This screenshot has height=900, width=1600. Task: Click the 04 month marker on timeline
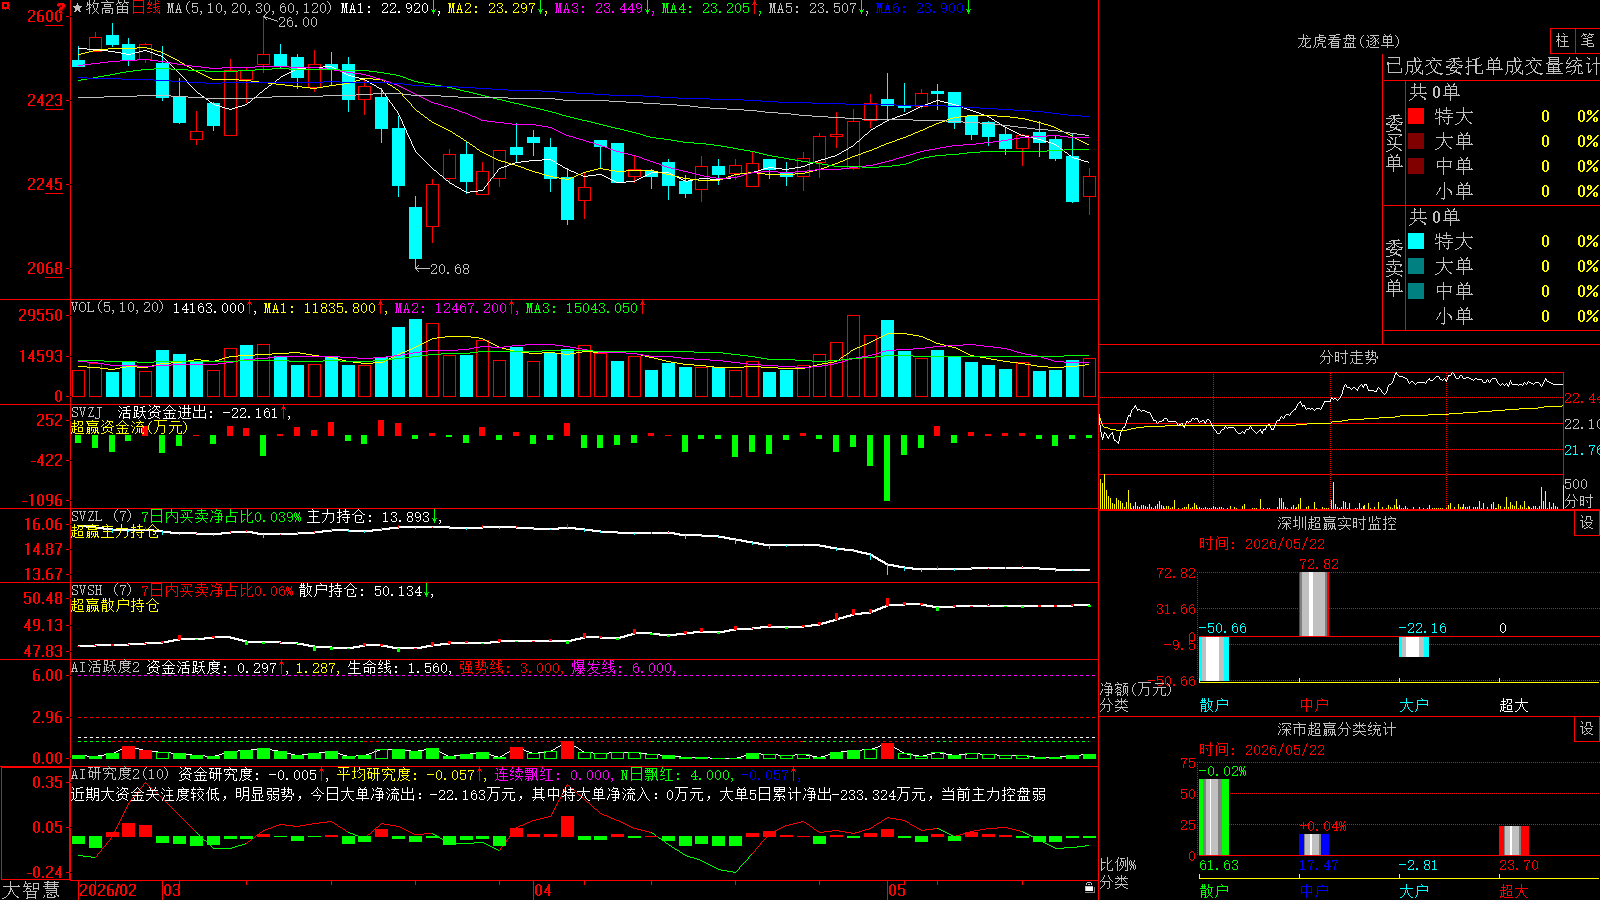click(x=543, y=890)
